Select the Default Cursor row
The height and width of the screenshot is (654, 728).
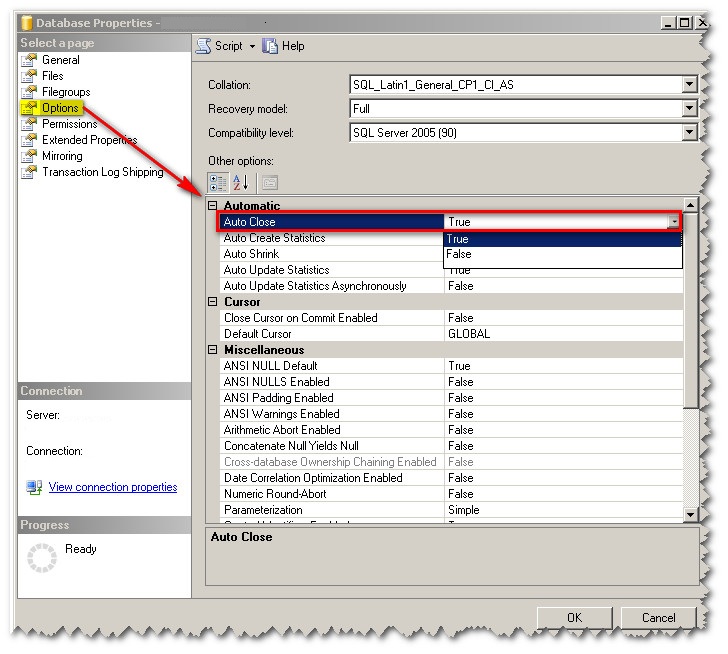tap(451, 334)
